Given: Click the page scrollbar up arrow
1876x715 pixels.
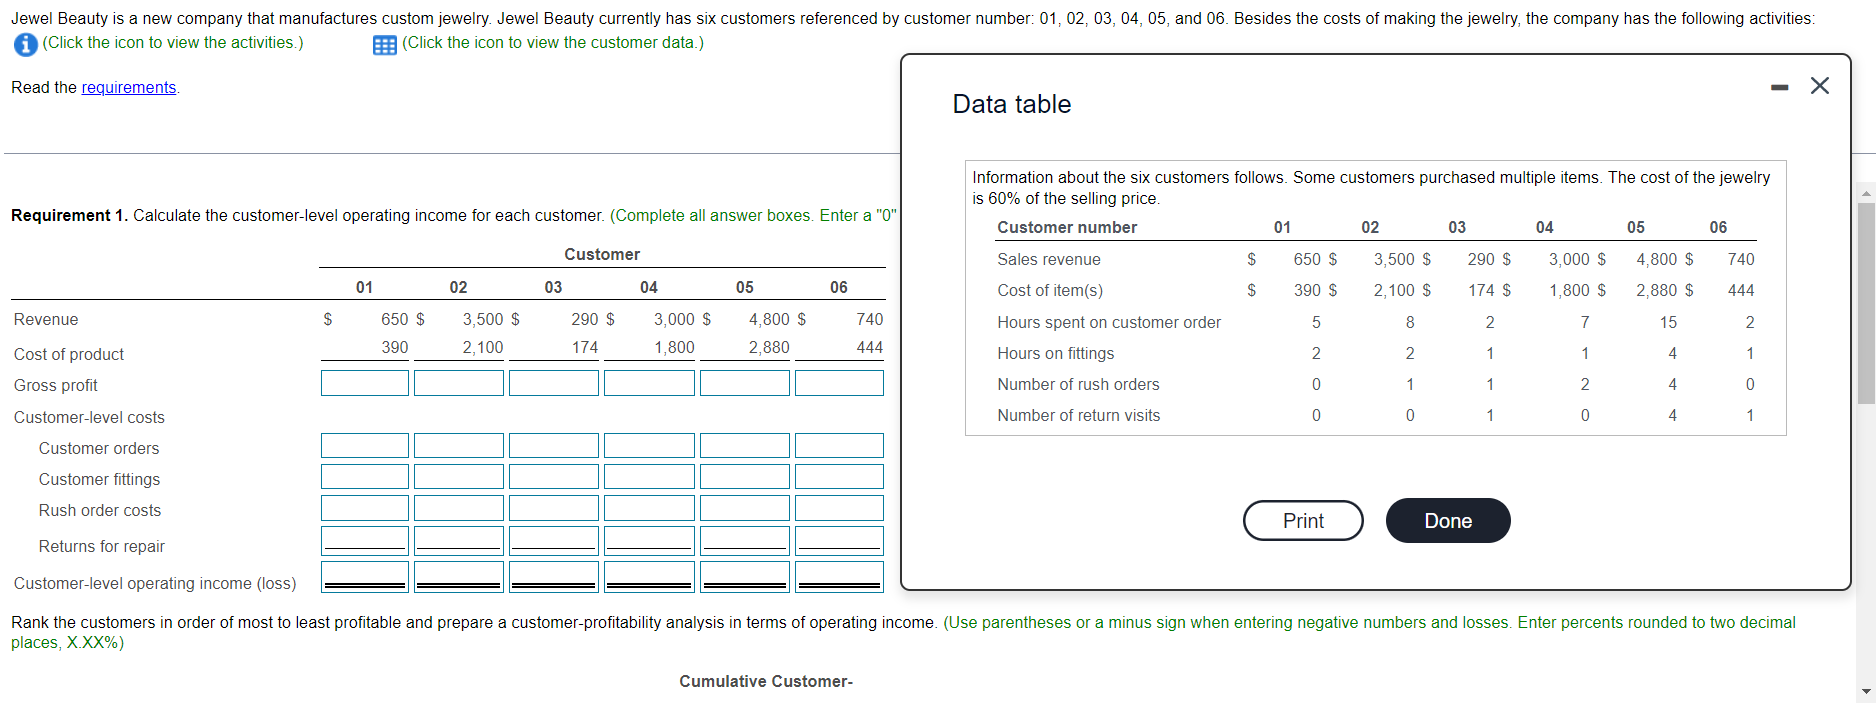Looking at the screenshot, I should (x=1866, y=193).
